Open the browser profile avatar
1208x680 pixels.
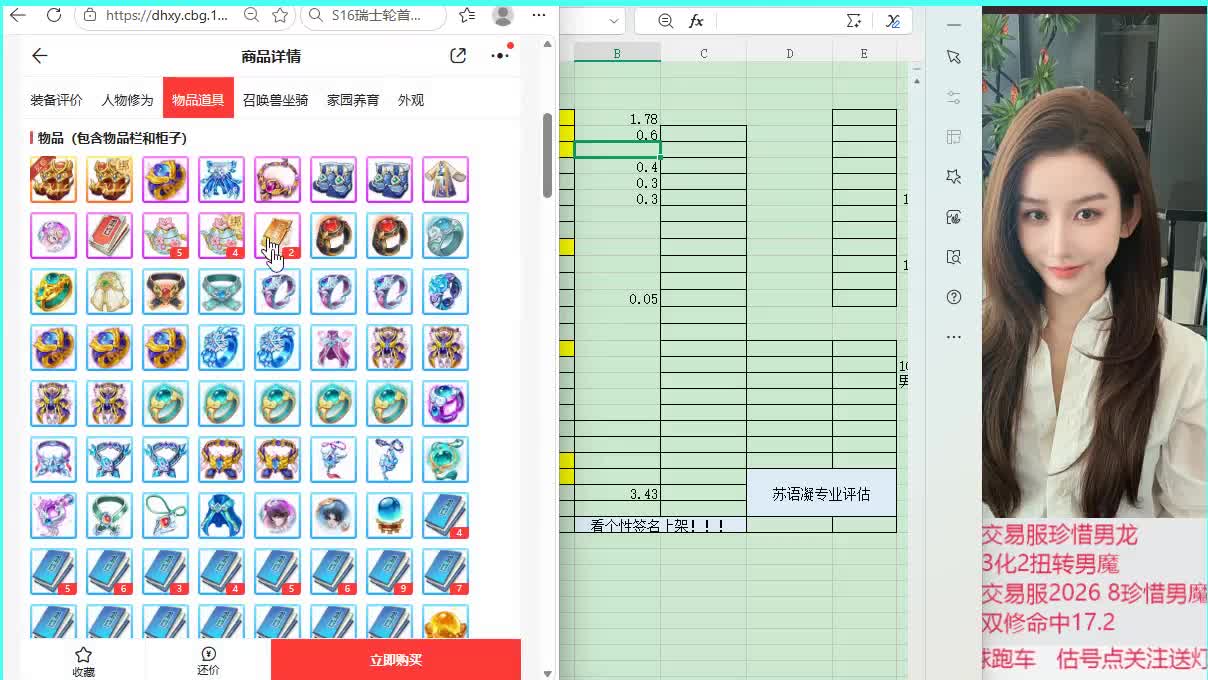pyautogui.click(x=504, y=16)
